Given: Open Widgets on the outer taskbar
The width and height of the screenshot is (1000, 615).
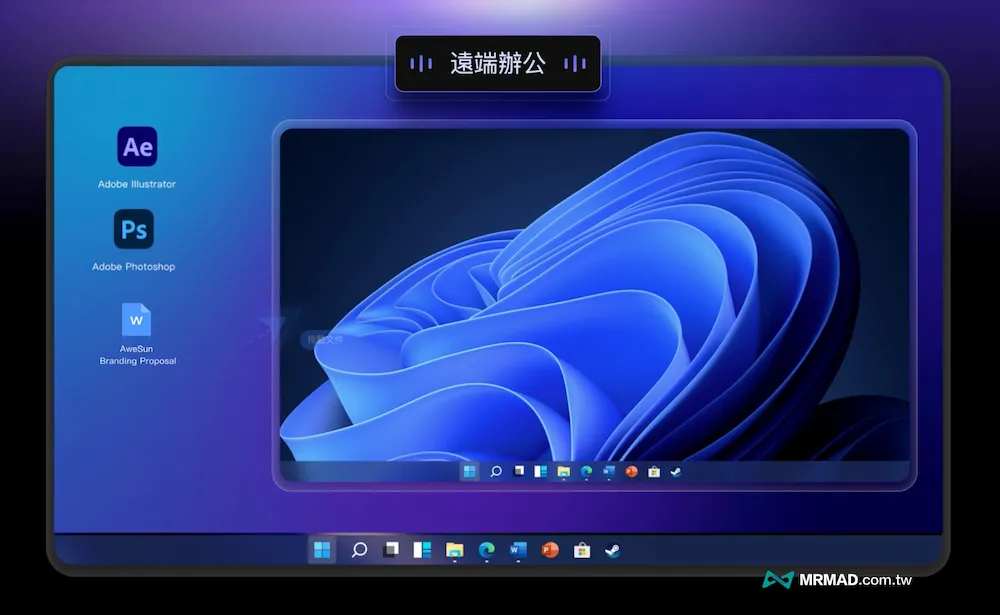Looking at the screenshot, I should coord(422,549).
